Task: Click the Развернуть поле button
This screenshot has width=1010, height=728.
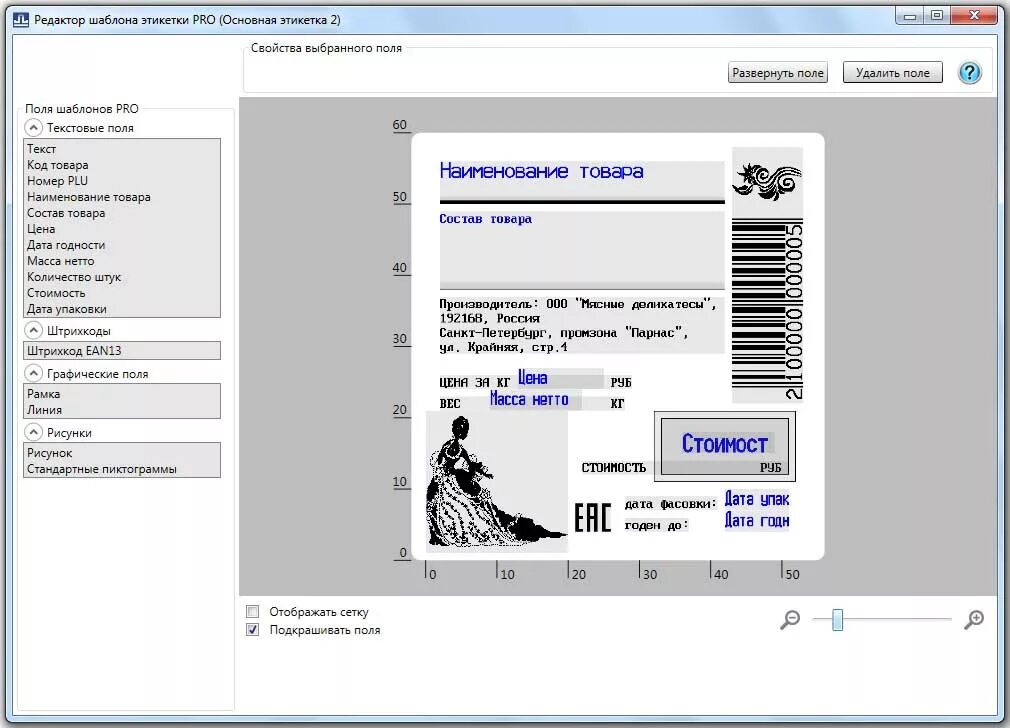Action: 777,73
